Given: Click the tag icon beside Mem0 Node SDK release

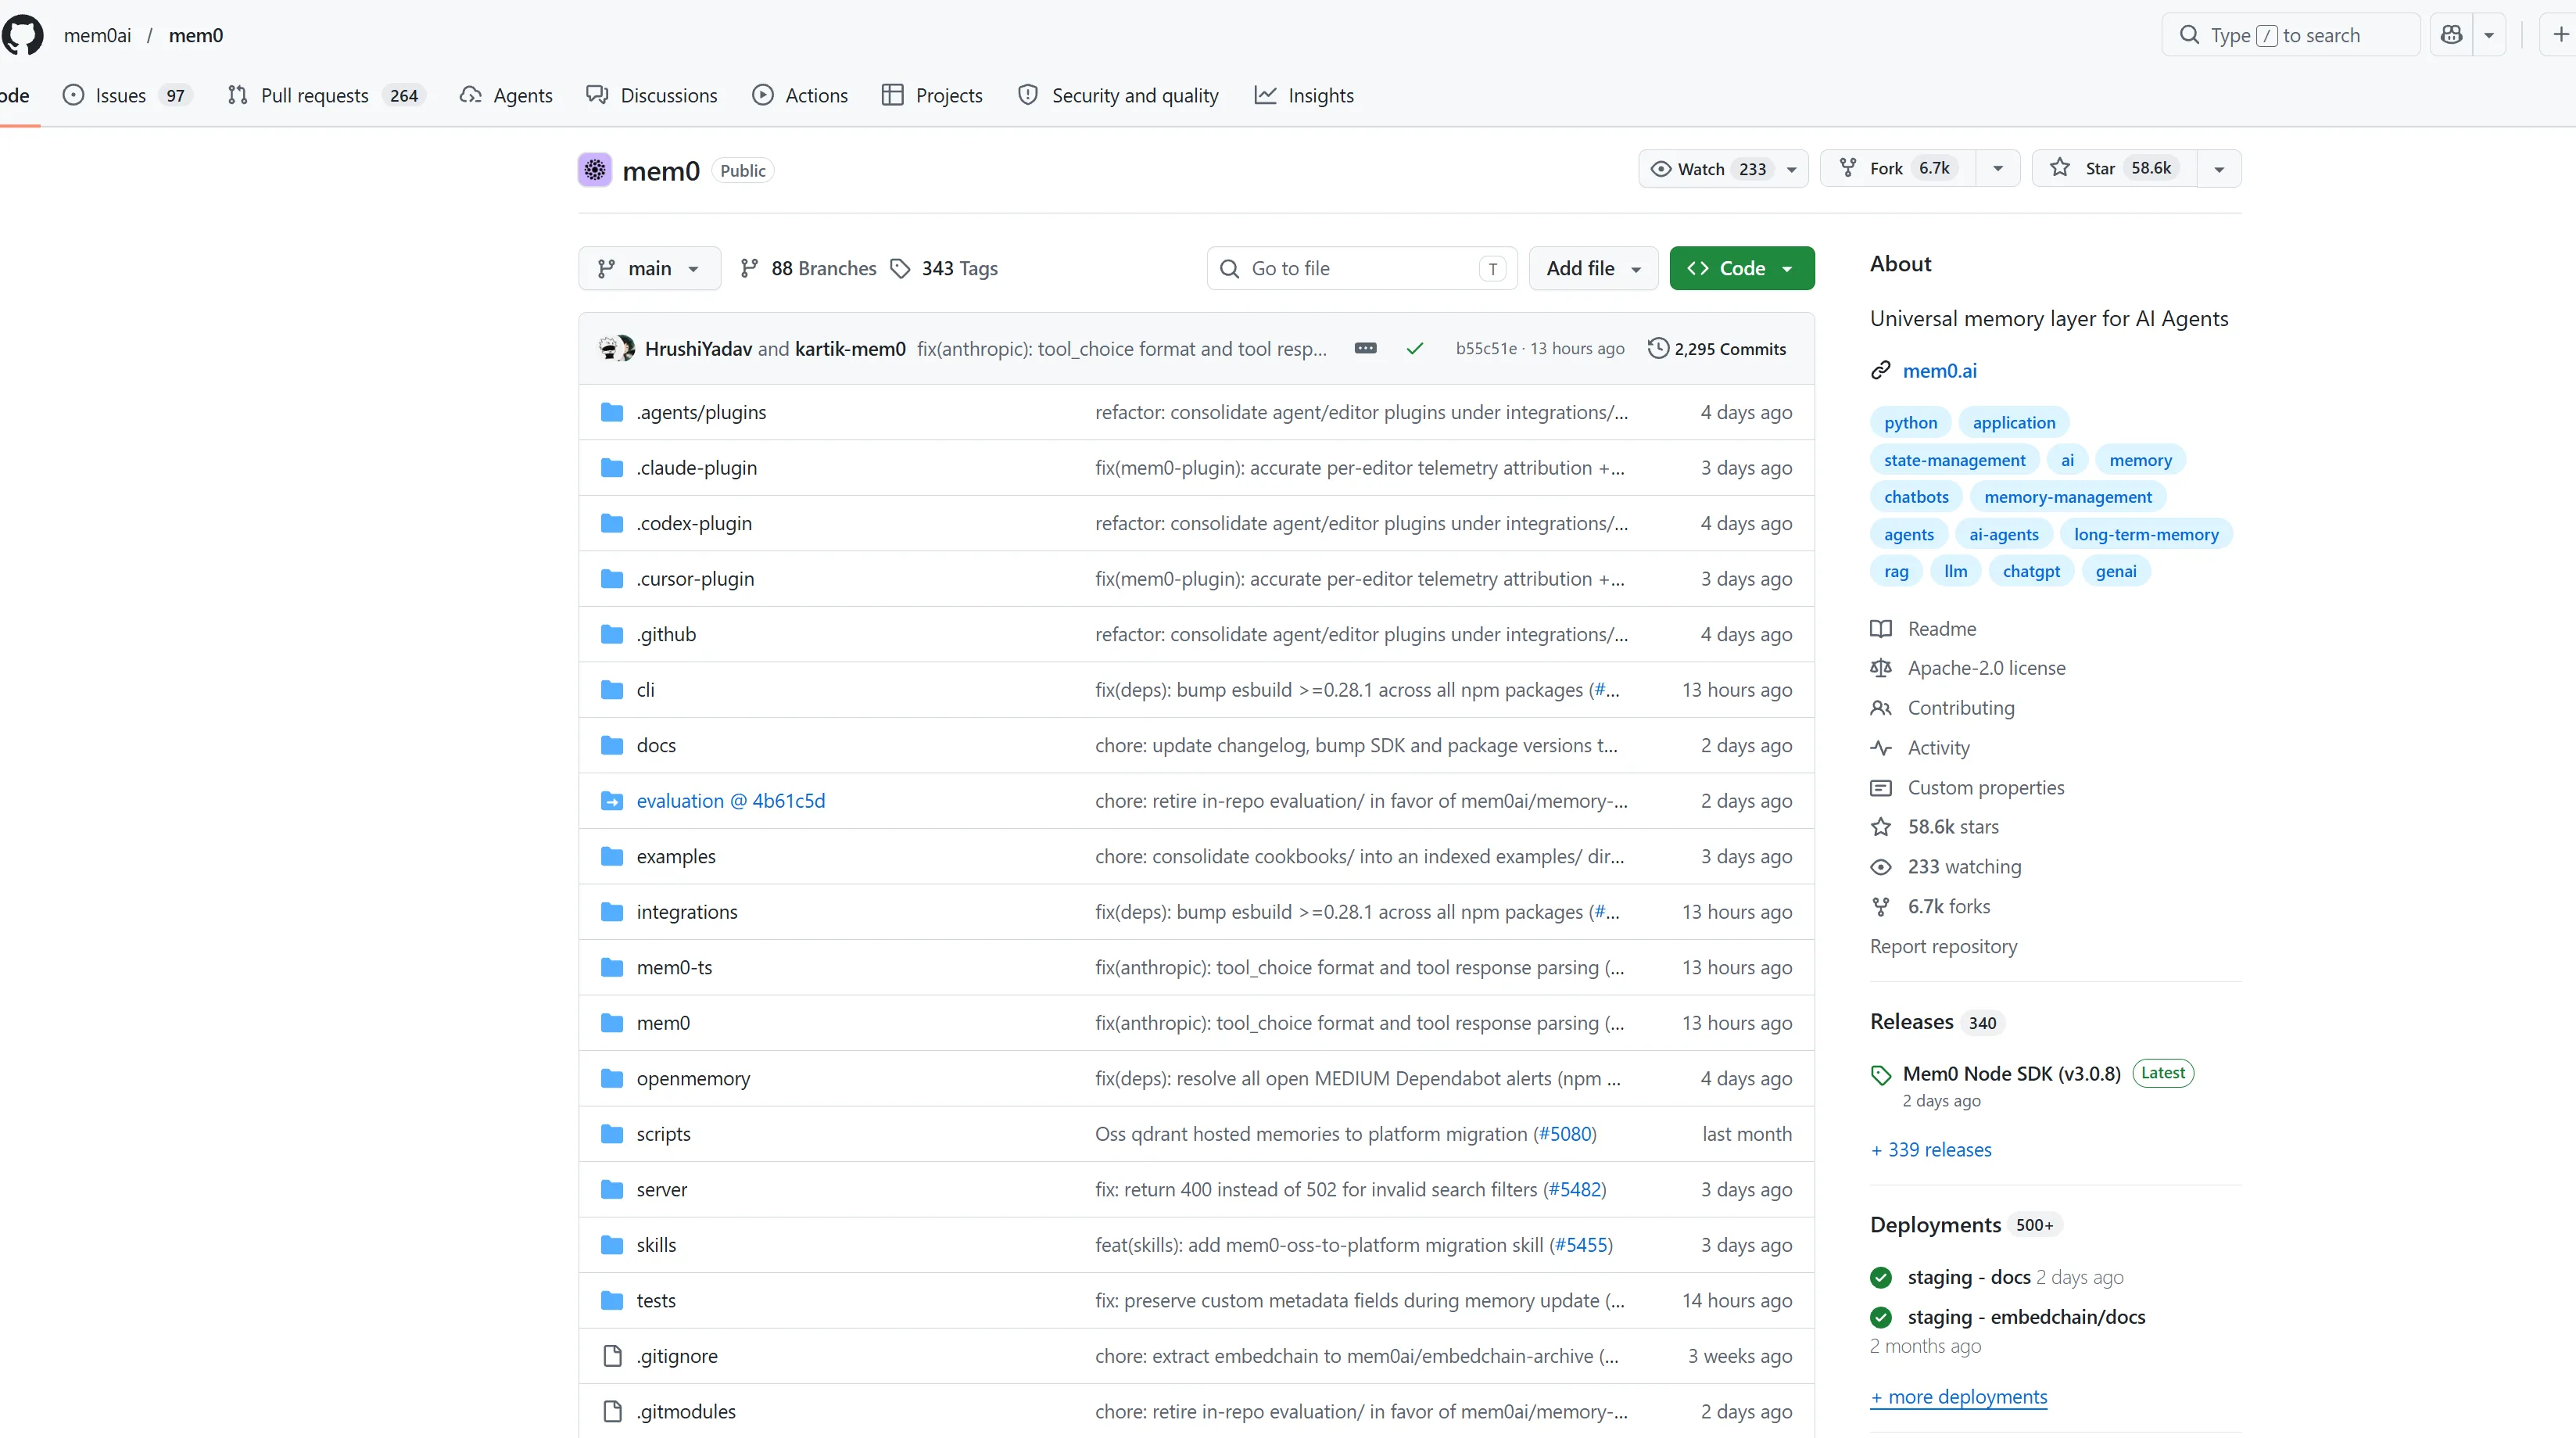Looking at the screenshot, I should (x=1881, y=1075).
